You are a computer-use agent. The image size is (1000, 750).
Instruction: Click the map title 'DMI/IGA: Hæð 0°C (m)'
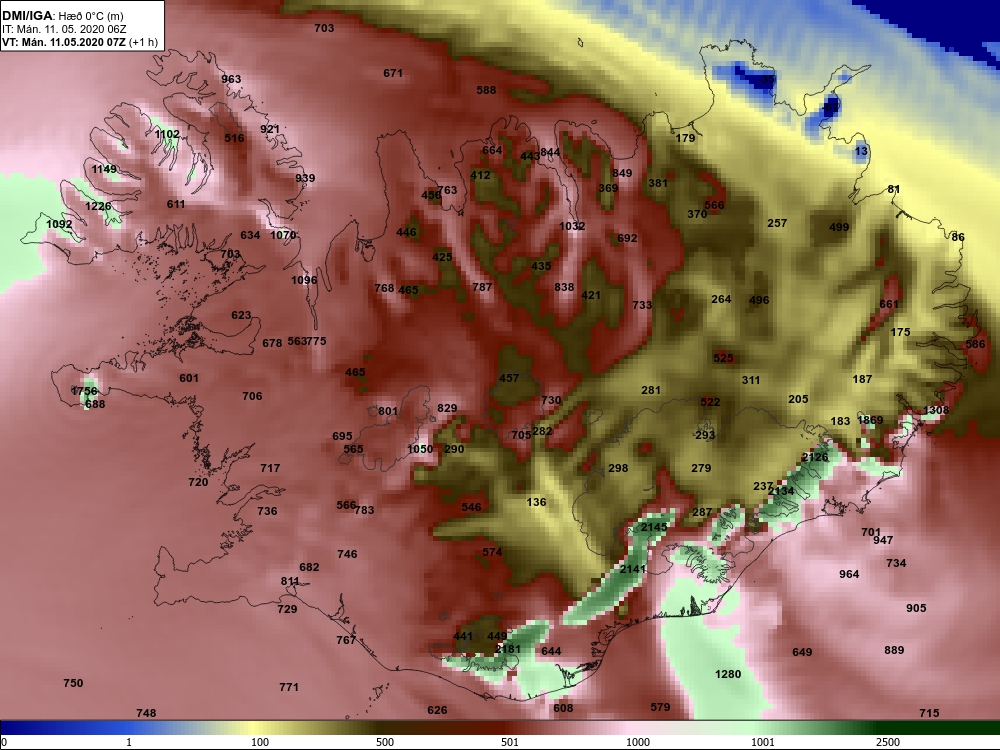[63, 15]
